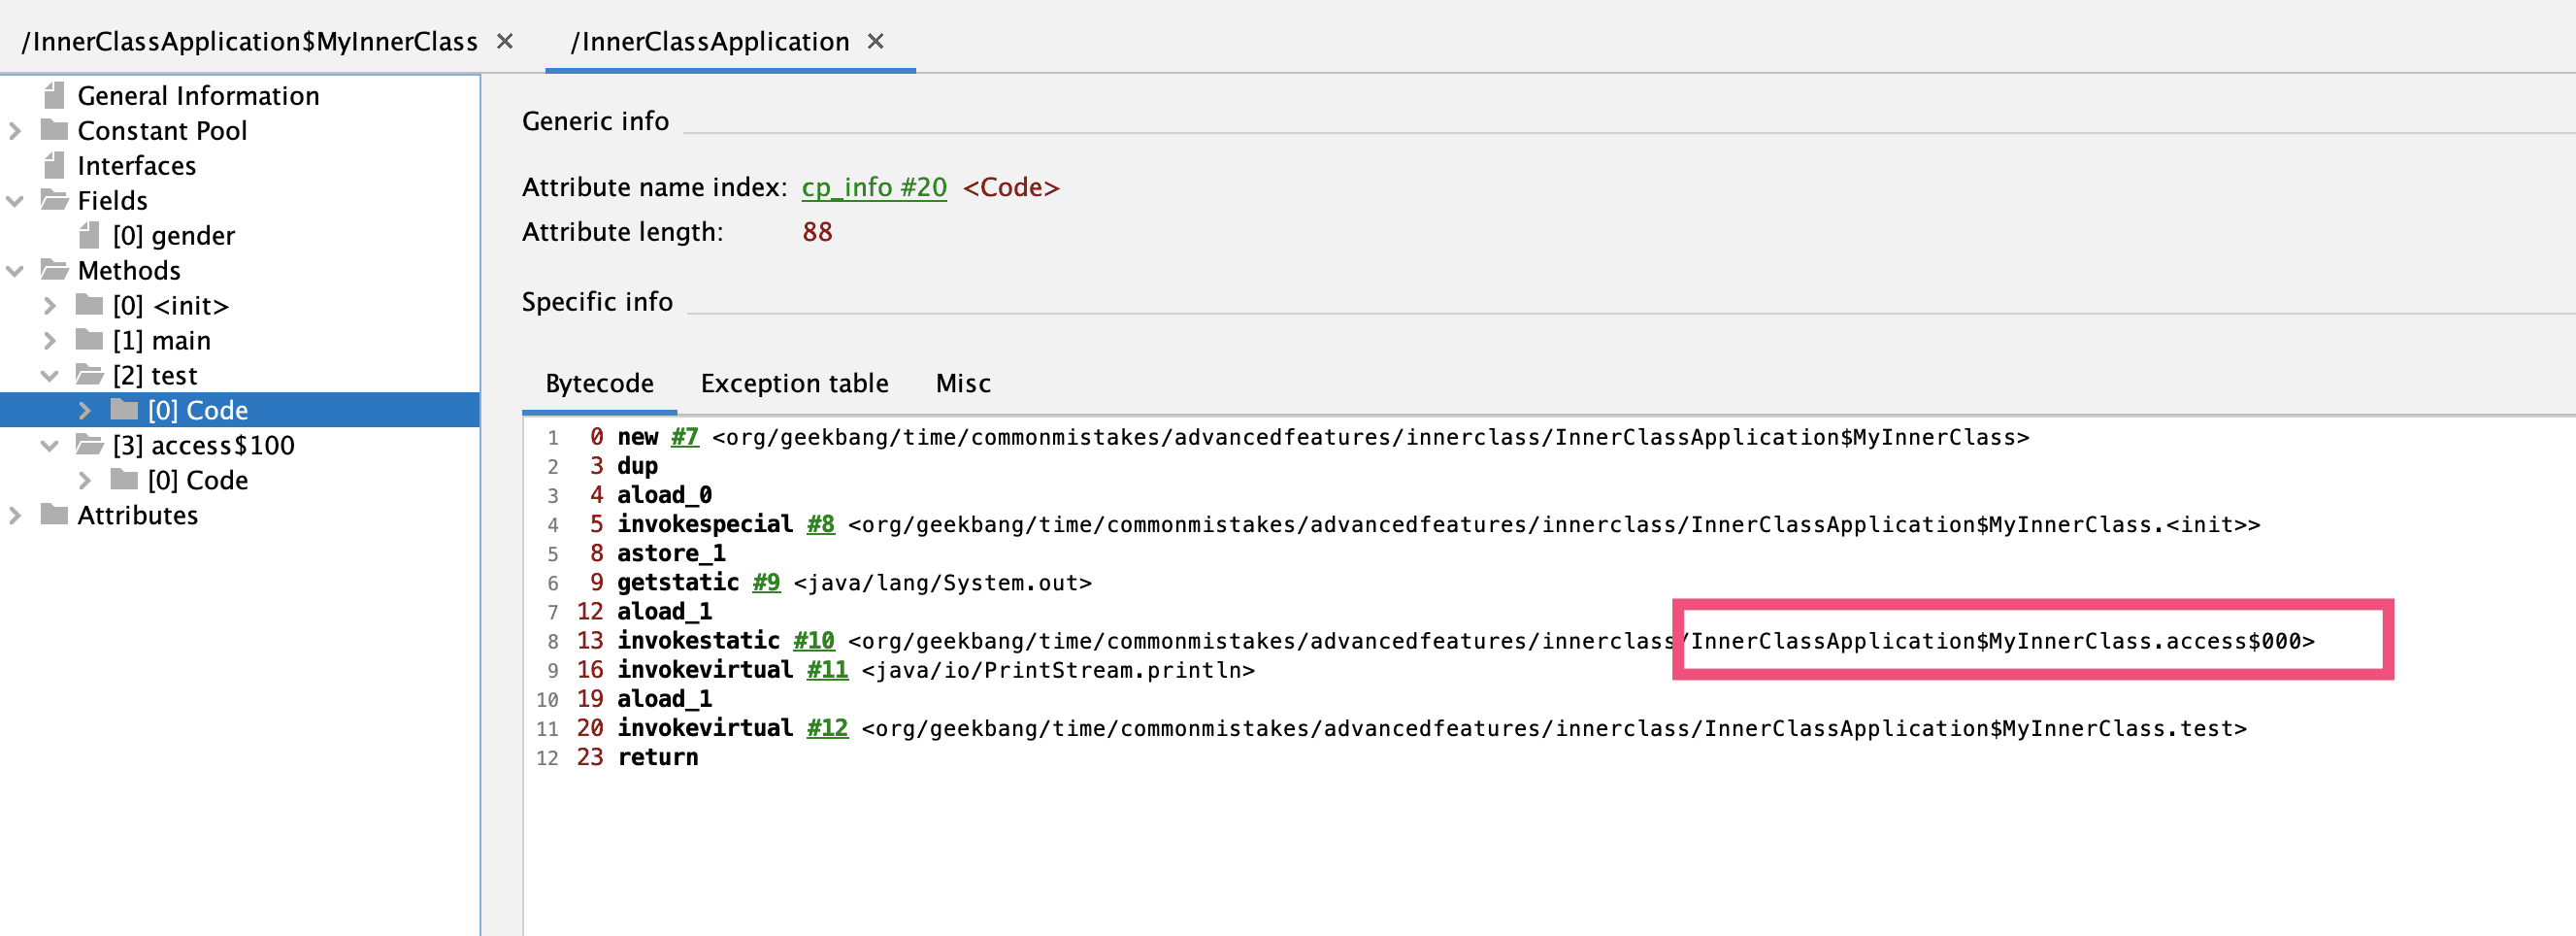This screenshot has width=2576, height=936.
Task: Close the InnerClassApplication$MyInnerClass tab
Action: [505, 41]
